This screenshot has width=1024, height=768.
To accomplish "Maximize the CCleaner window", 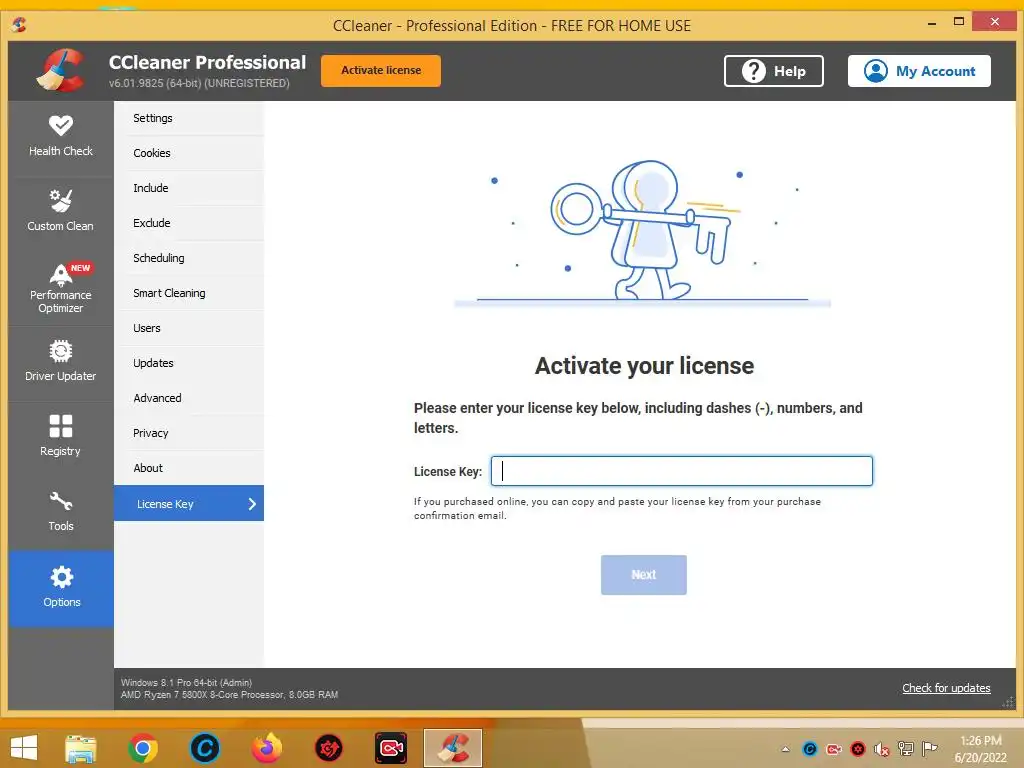I will click(959, 22).
